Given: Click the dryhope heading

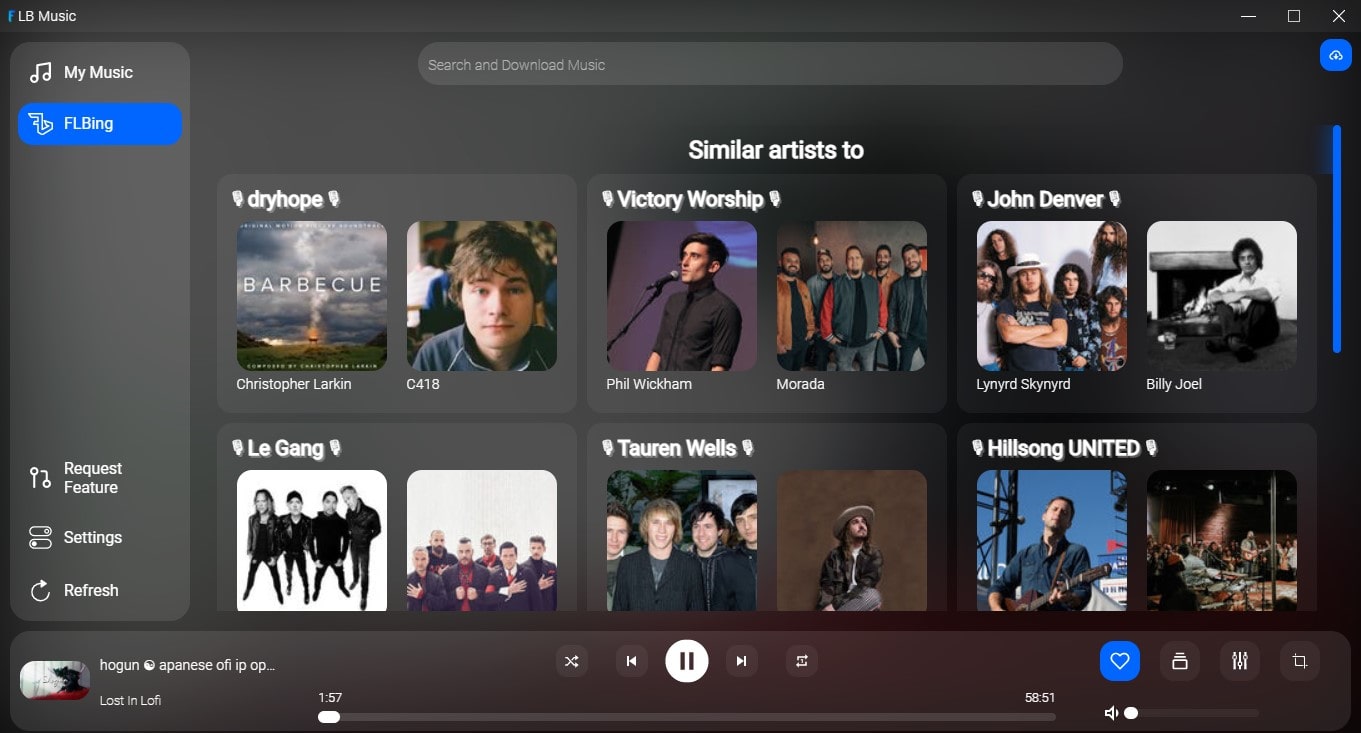Looking at the screenshot, I should (x=285, y=199).
